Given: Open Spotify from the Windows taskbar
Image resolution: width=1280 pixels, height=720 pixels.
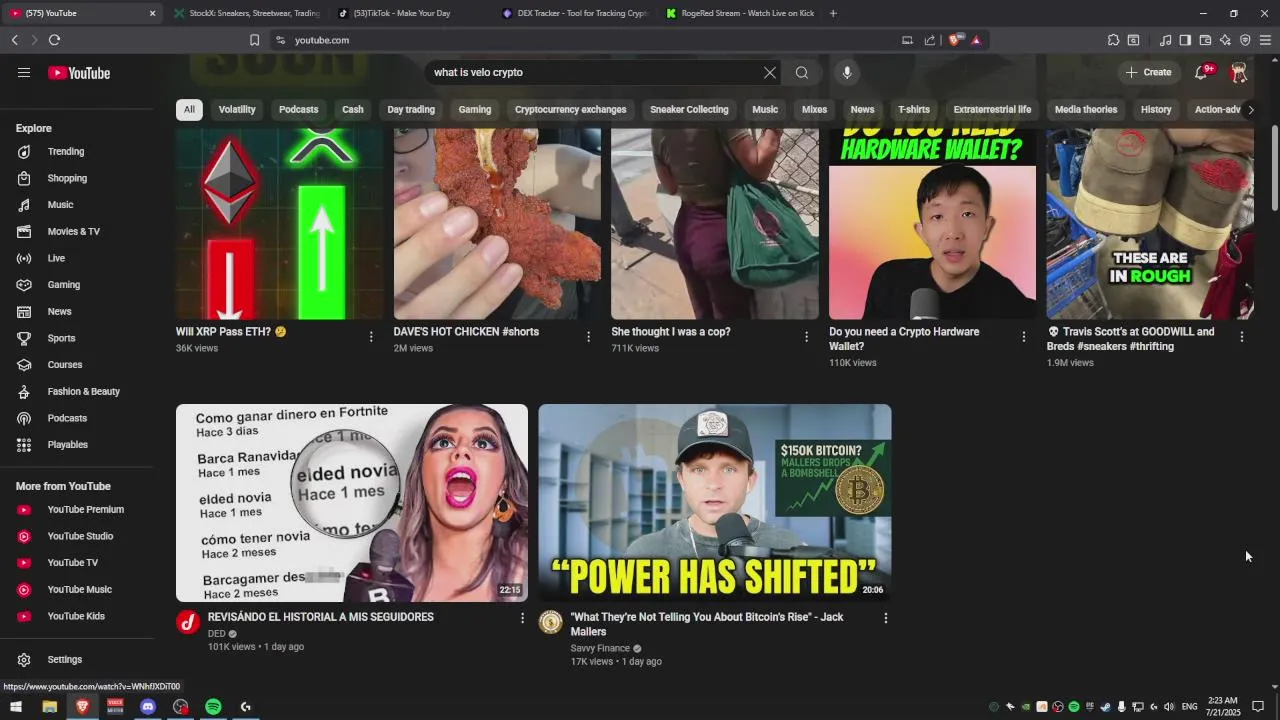Looking at the screenshot, I should [x=213, y=706].
